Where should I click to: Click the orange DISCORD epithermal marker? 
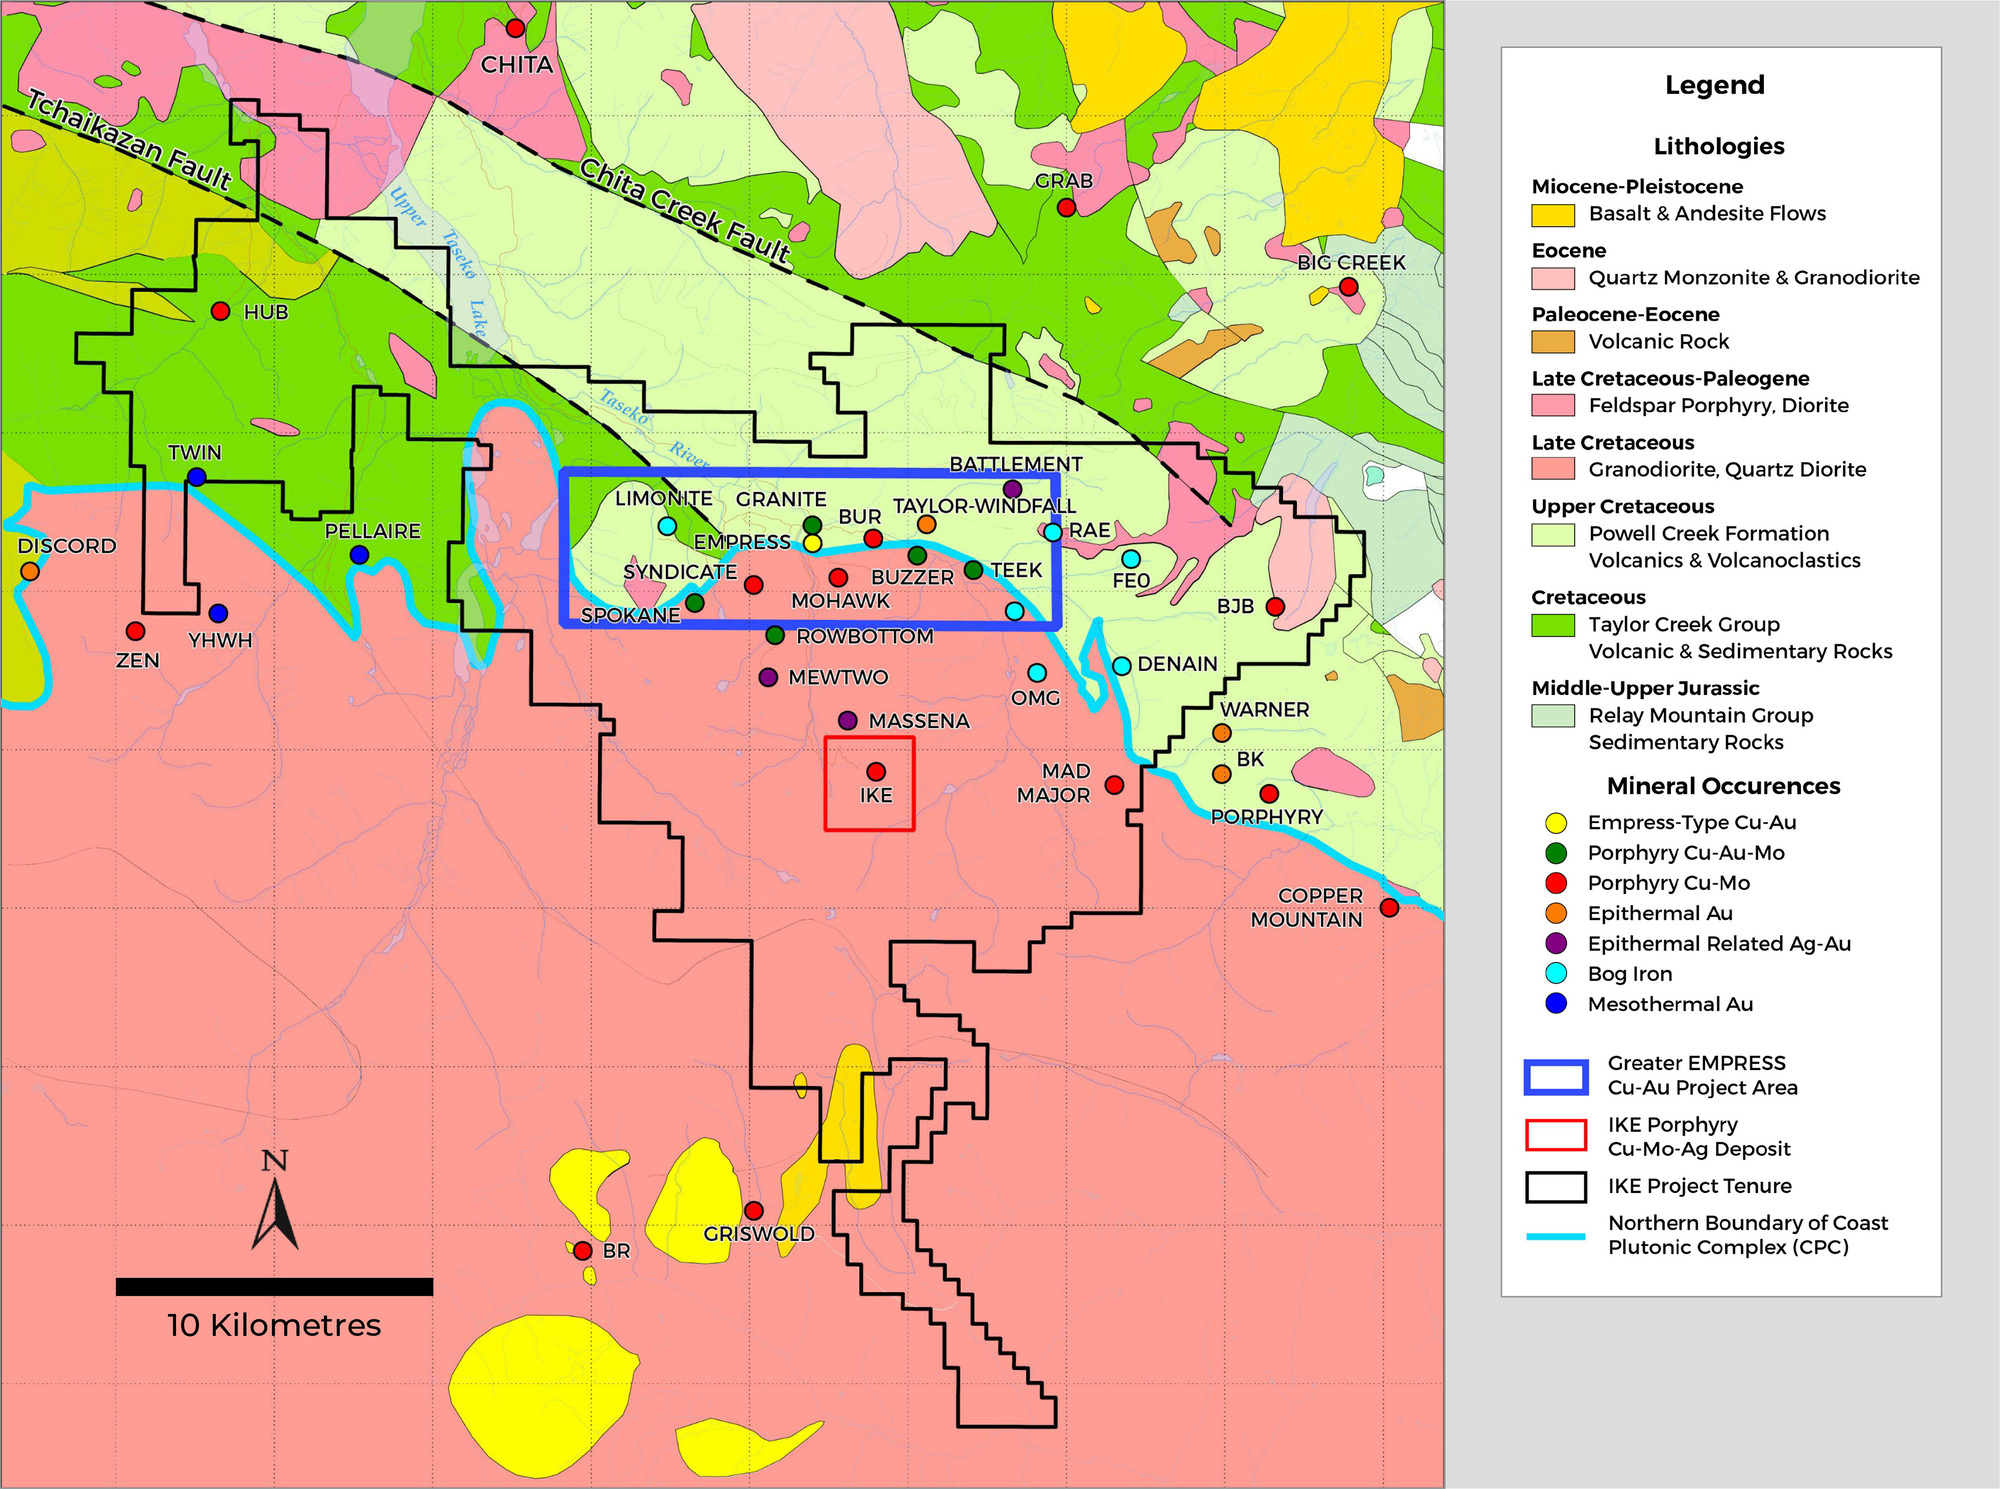point(30,571)
